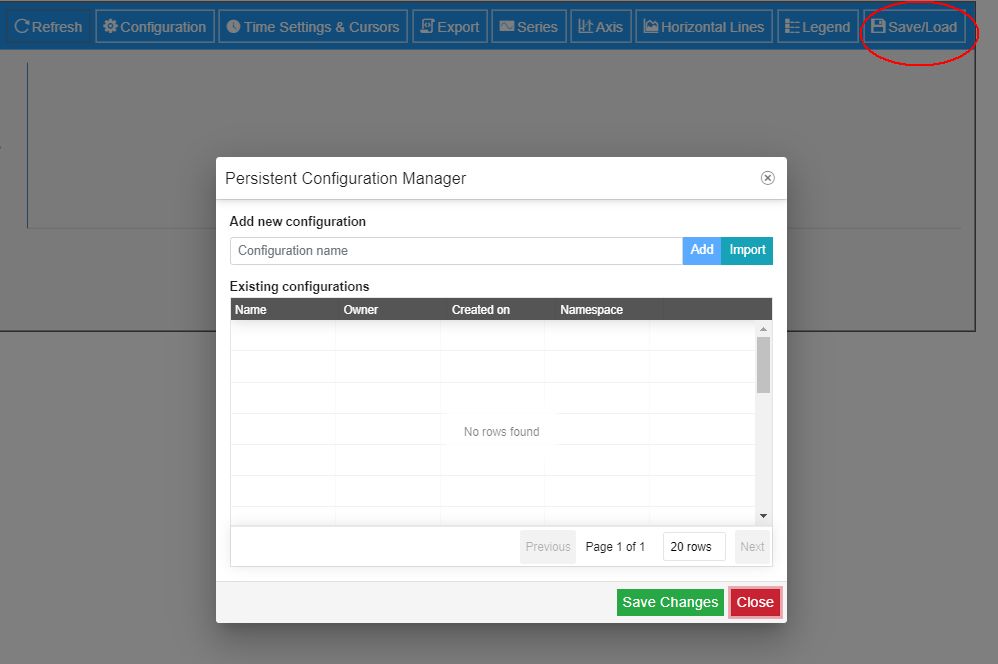Click the Refresh toolbar button

[48, 27]
